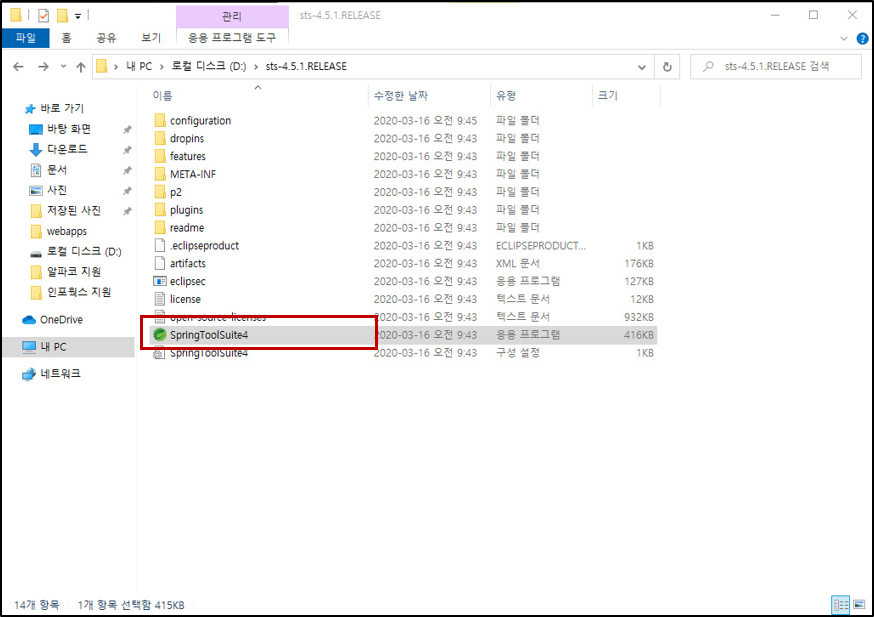This screenshot has width=874, height=617.
Task: Select the META-INF folder icon
Action: 160,174
